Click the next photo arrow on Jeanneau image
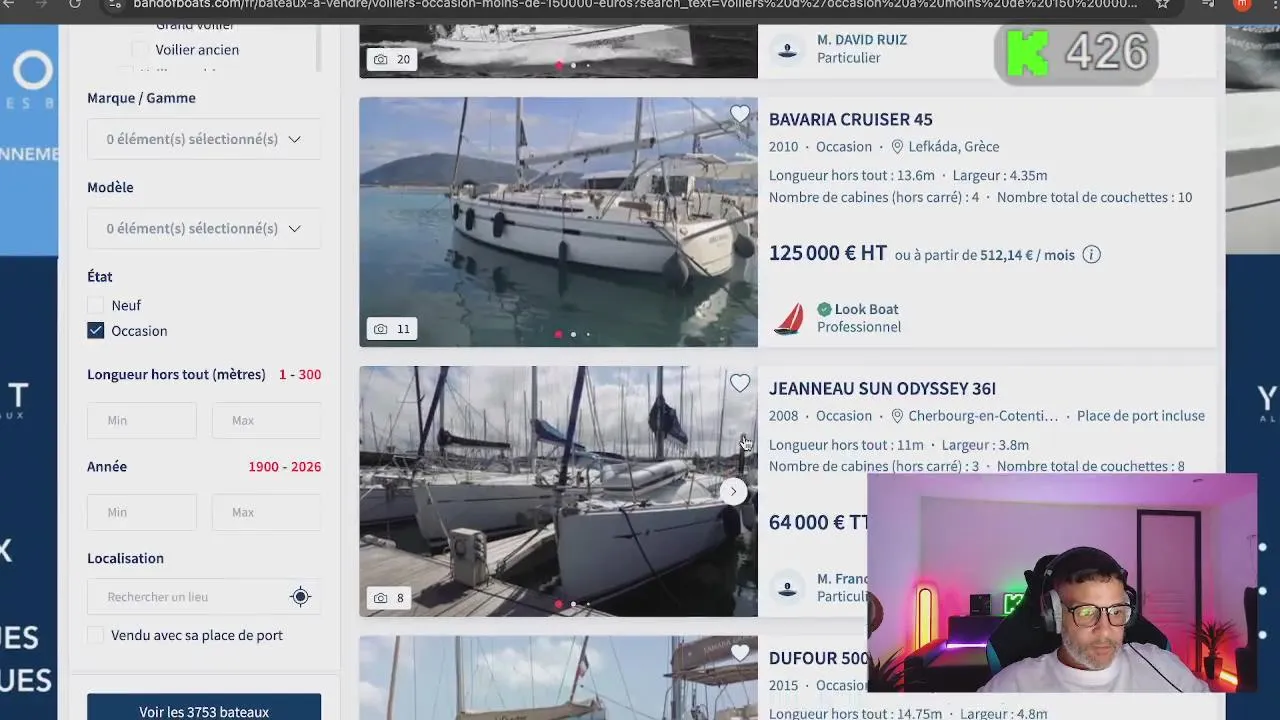 [x=733, y=491]
